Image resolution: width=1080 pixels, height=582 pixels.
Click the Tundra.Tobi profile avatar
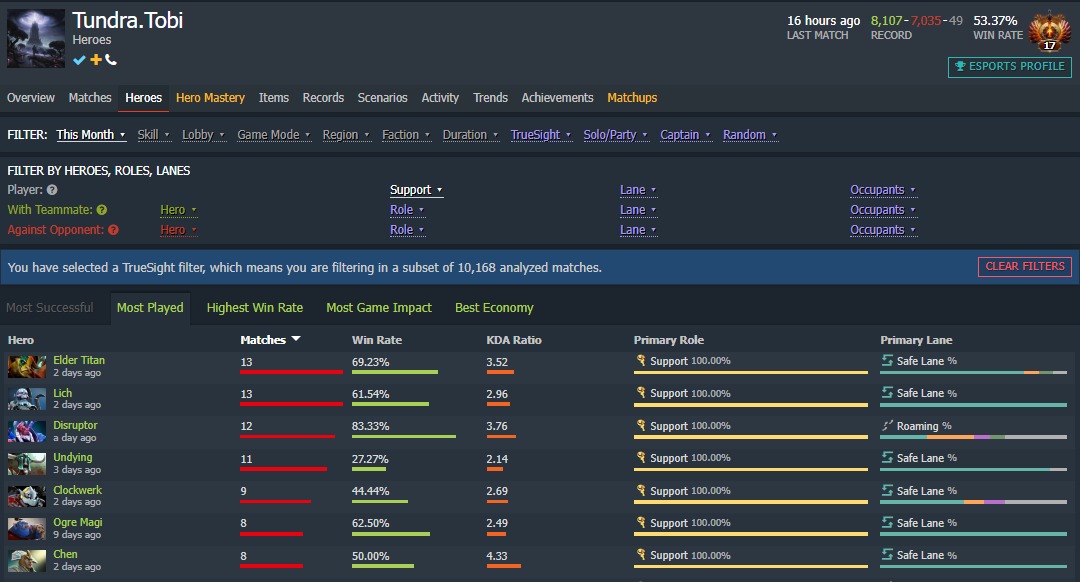36,39
